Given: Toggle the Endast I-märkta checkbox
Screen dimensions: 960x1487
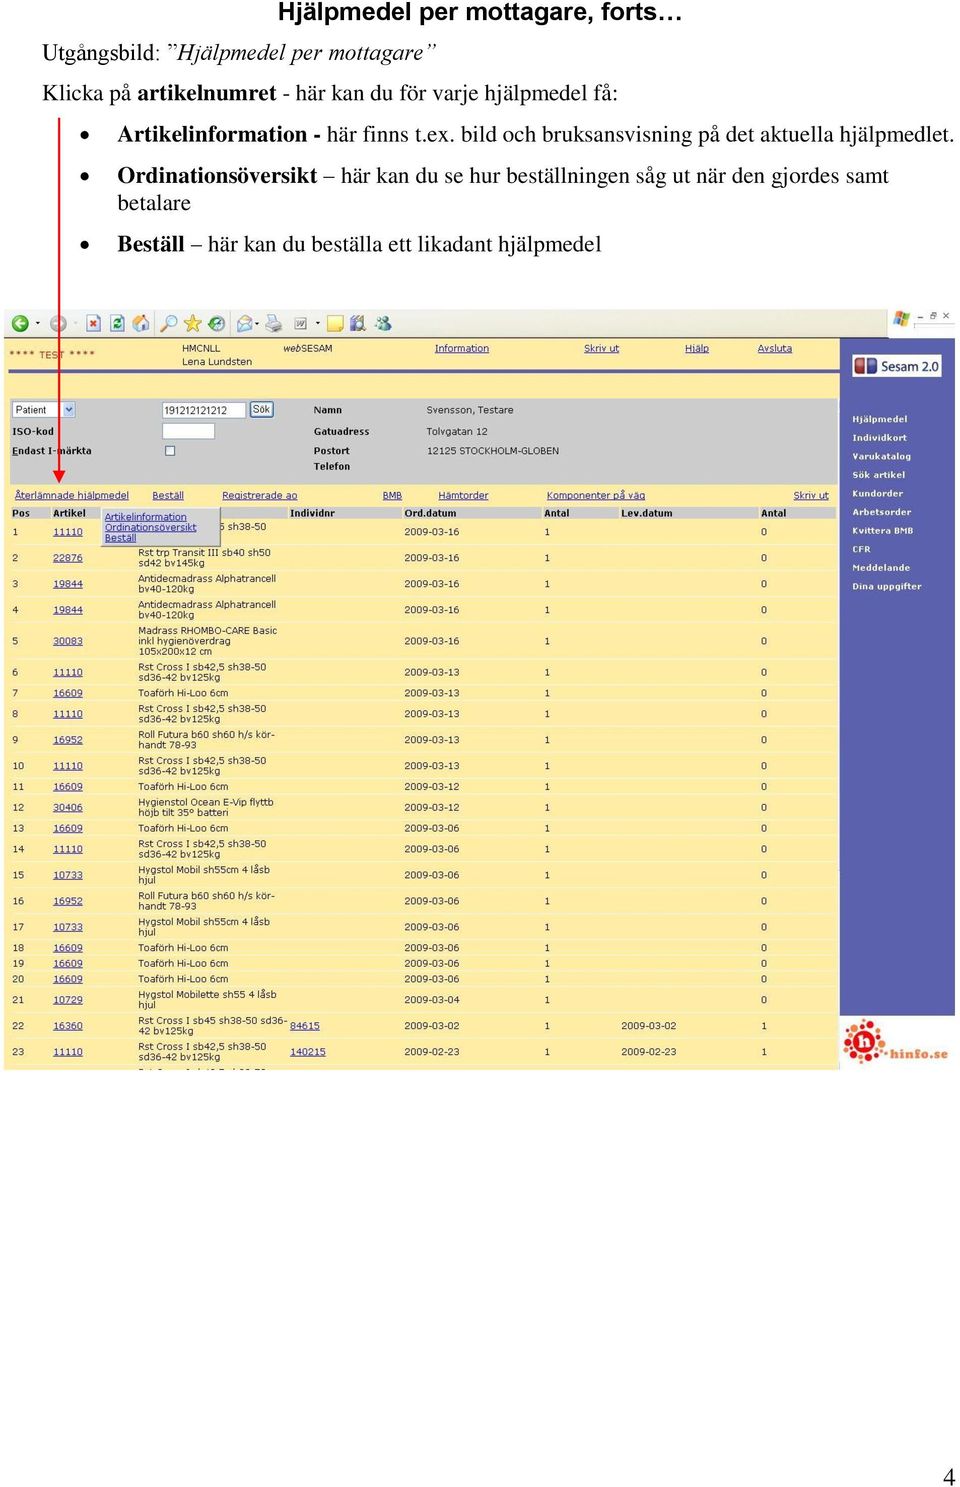Looking at the screenshot, I should coord(170,451).
